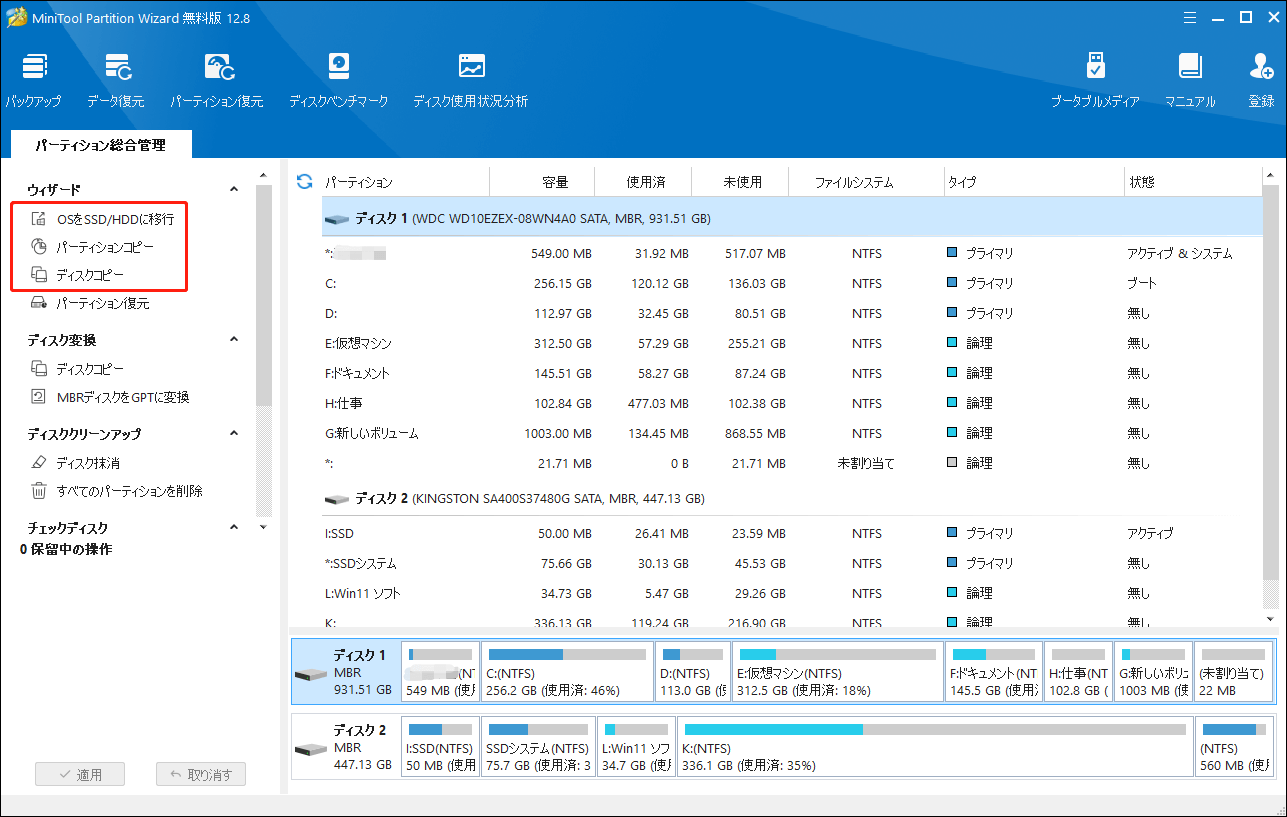The height and width of the screenshot is (817, 1287).
Task: Sort by 未使用 column header
Action: [x=742, y=182]
